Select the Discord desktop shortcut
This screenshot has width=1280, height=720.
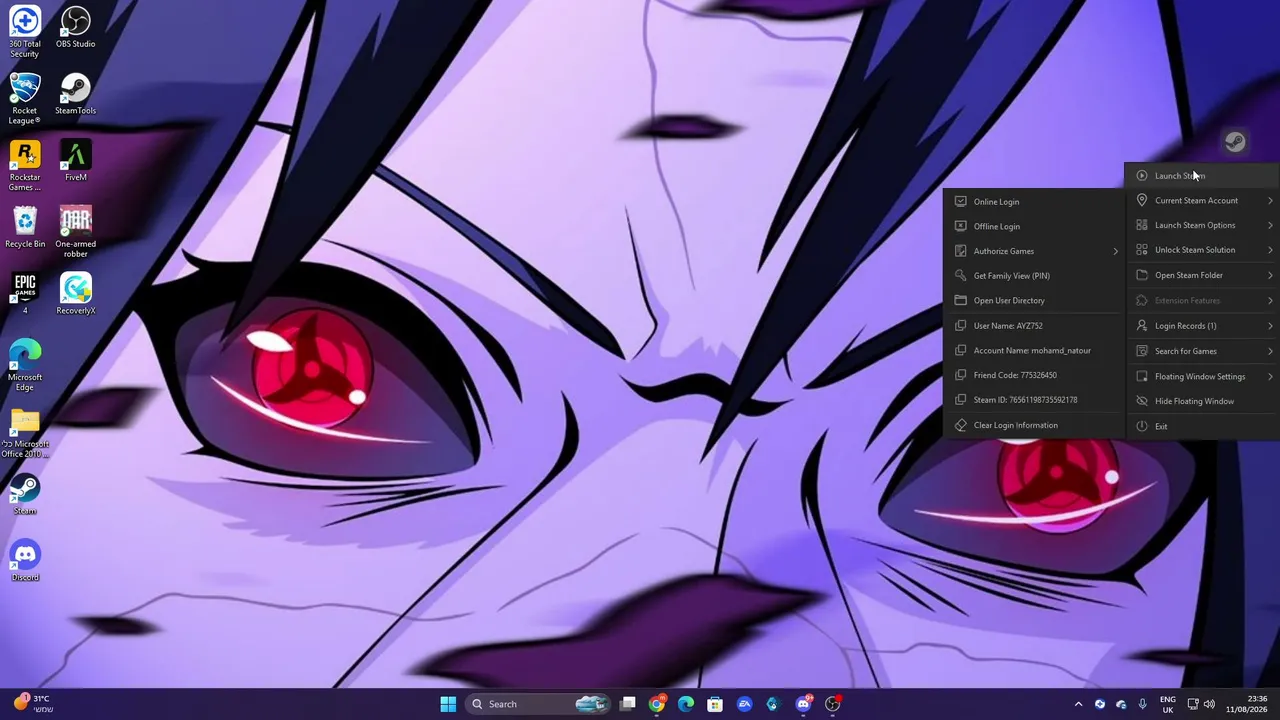coord(25,561)
